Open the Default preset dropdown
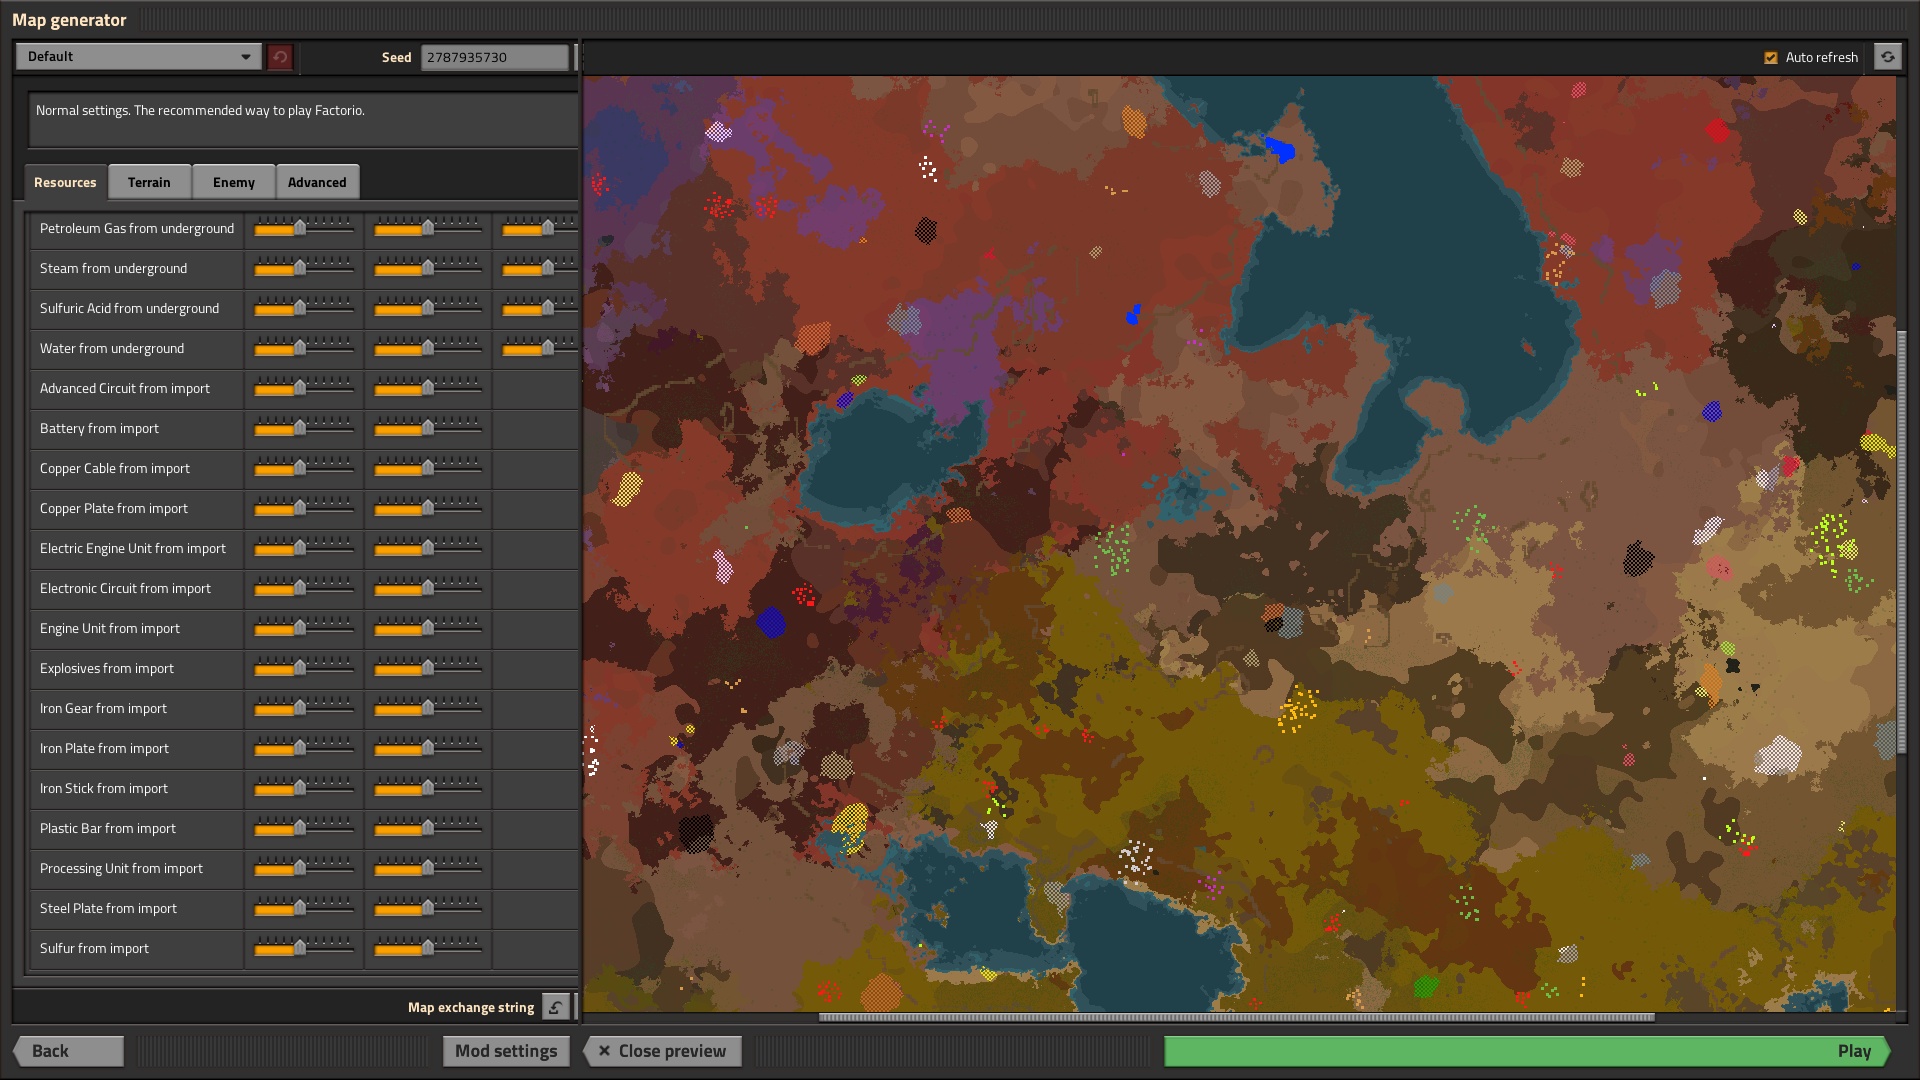The width and height of the screenshot is (1920, 1080). (x=138, y=57)
